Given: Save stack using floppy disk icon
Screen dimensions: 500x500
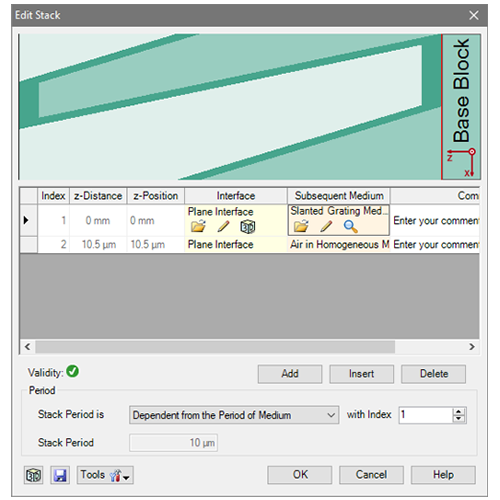Looking at the screenshot, I should pos(60,475).
